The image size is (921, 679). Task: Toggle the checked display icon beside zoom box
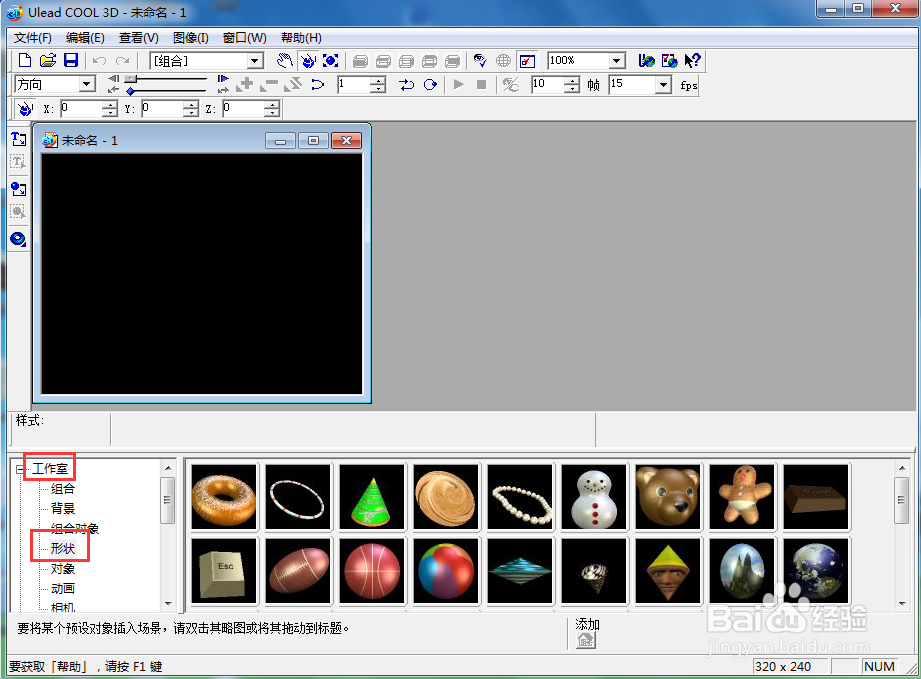point(527,61)
